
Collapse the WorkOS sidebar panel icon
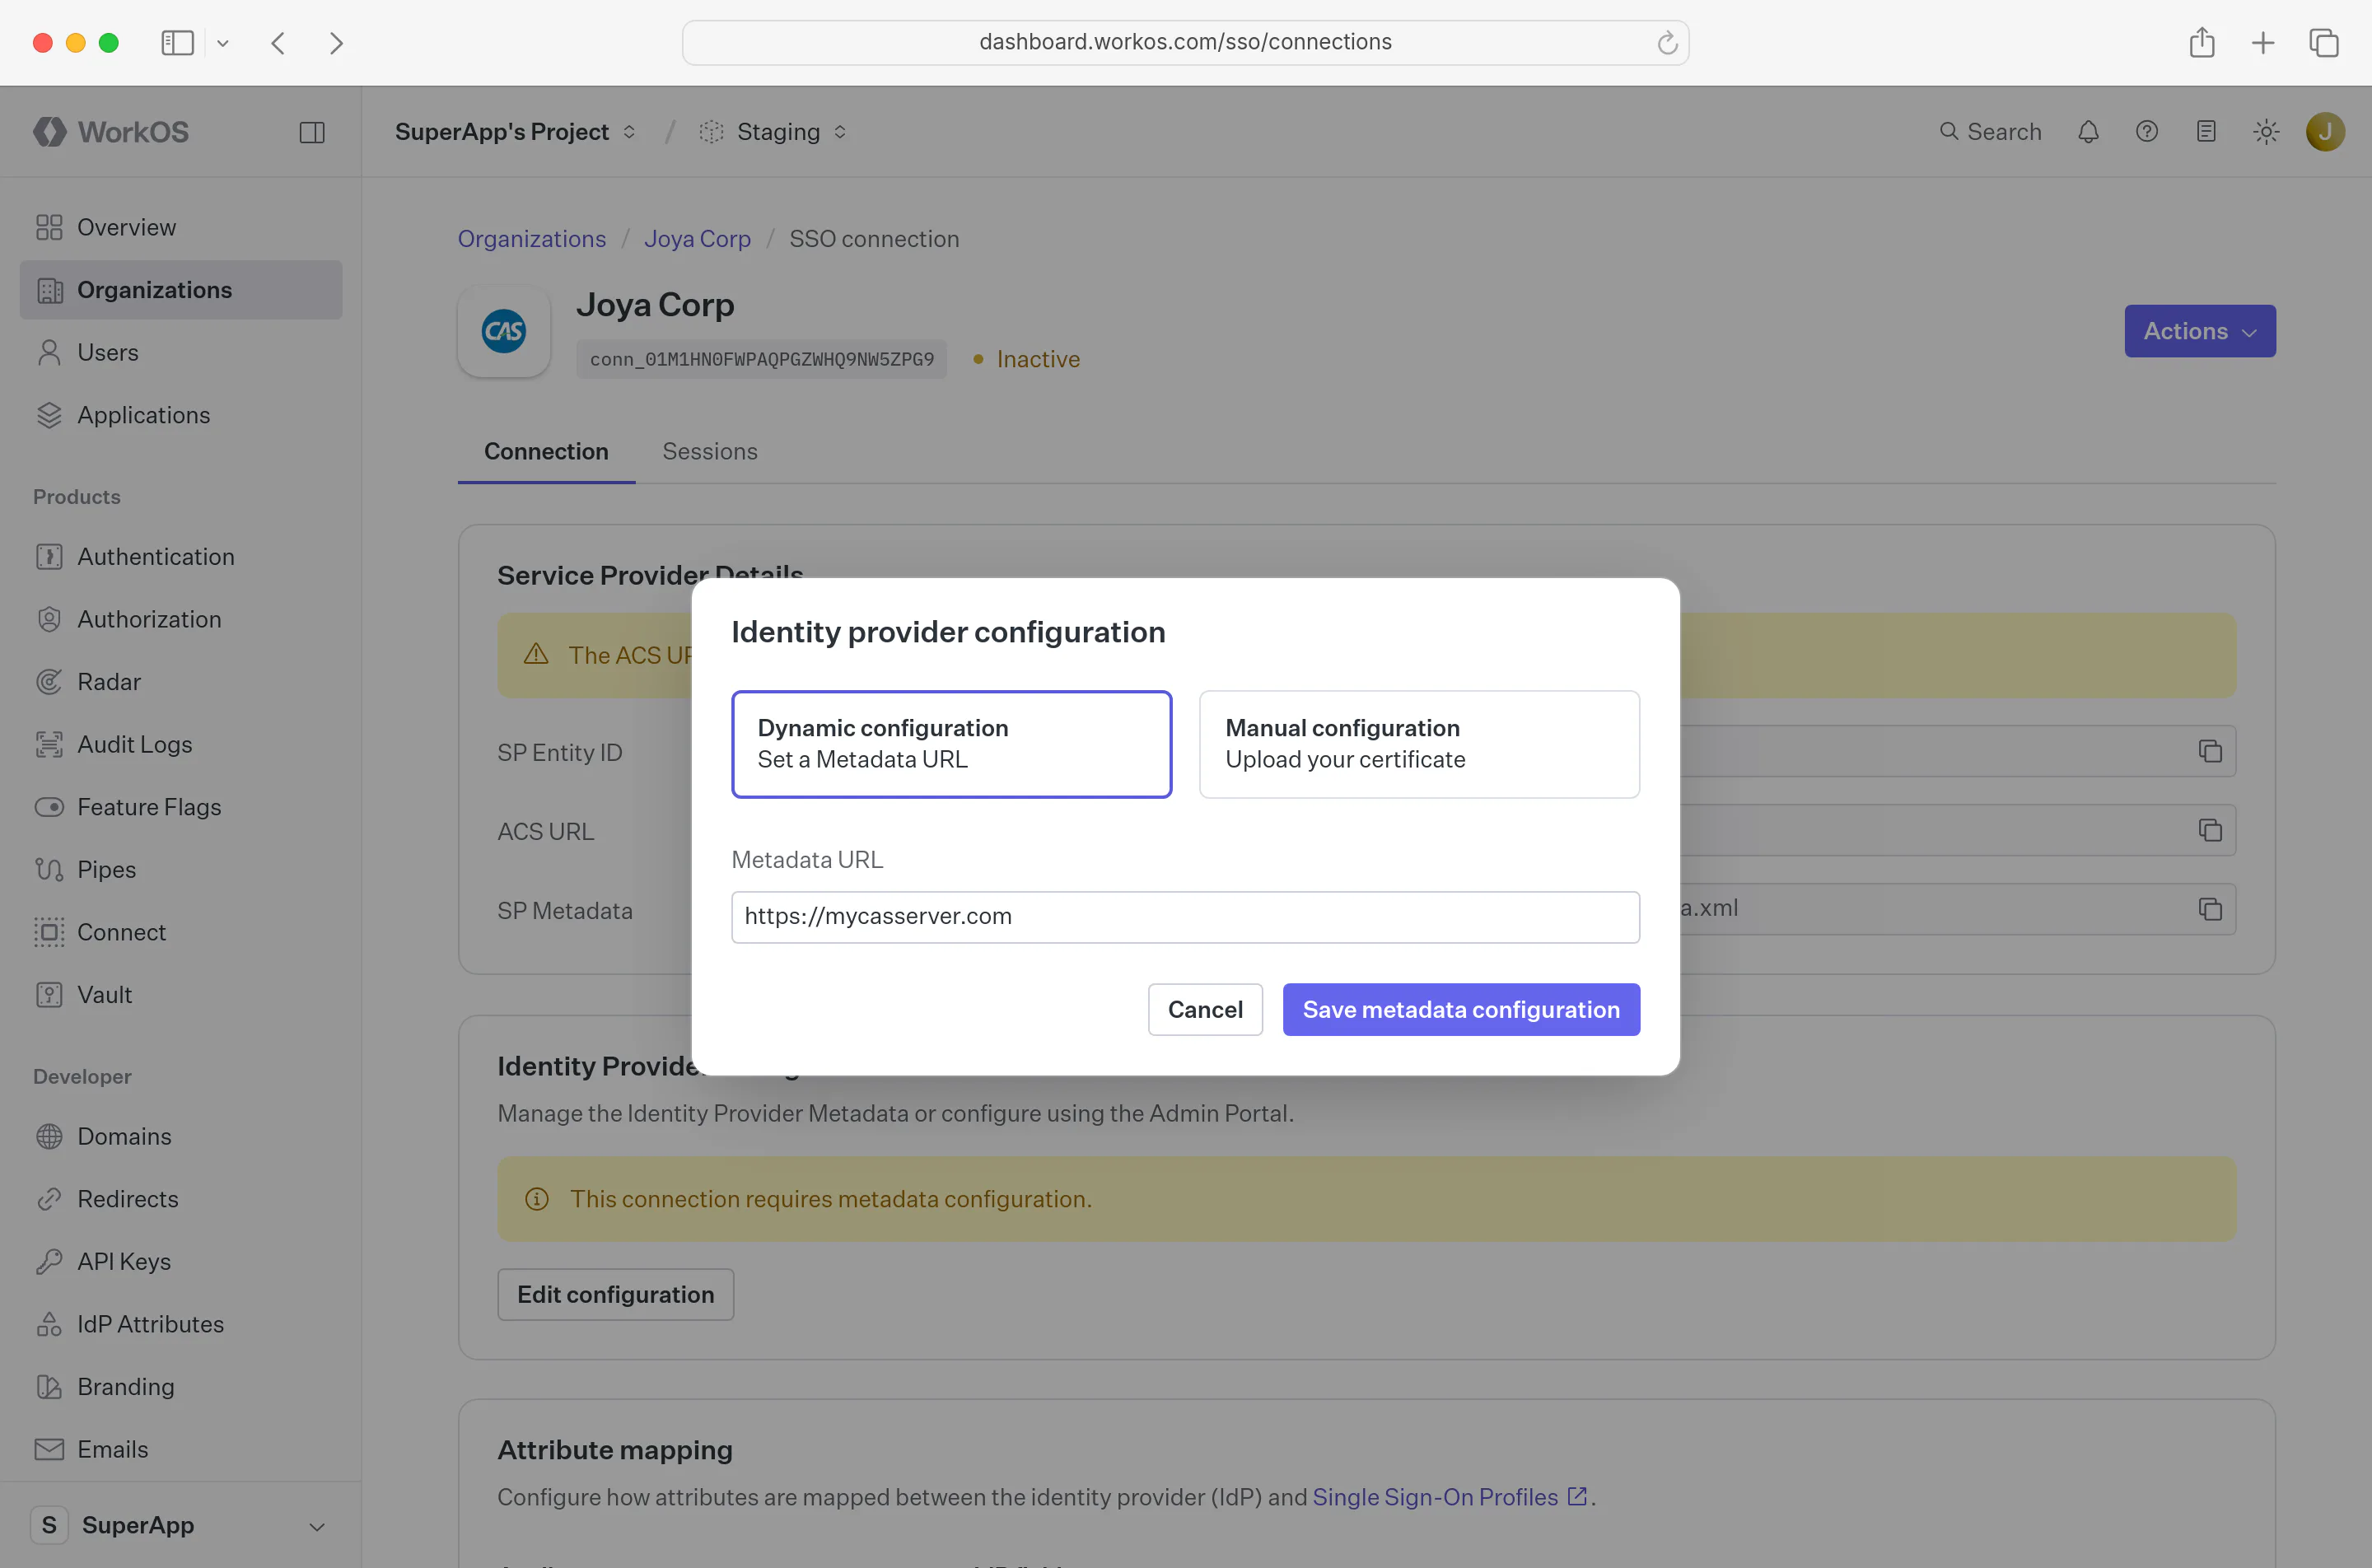coord(312,132)
